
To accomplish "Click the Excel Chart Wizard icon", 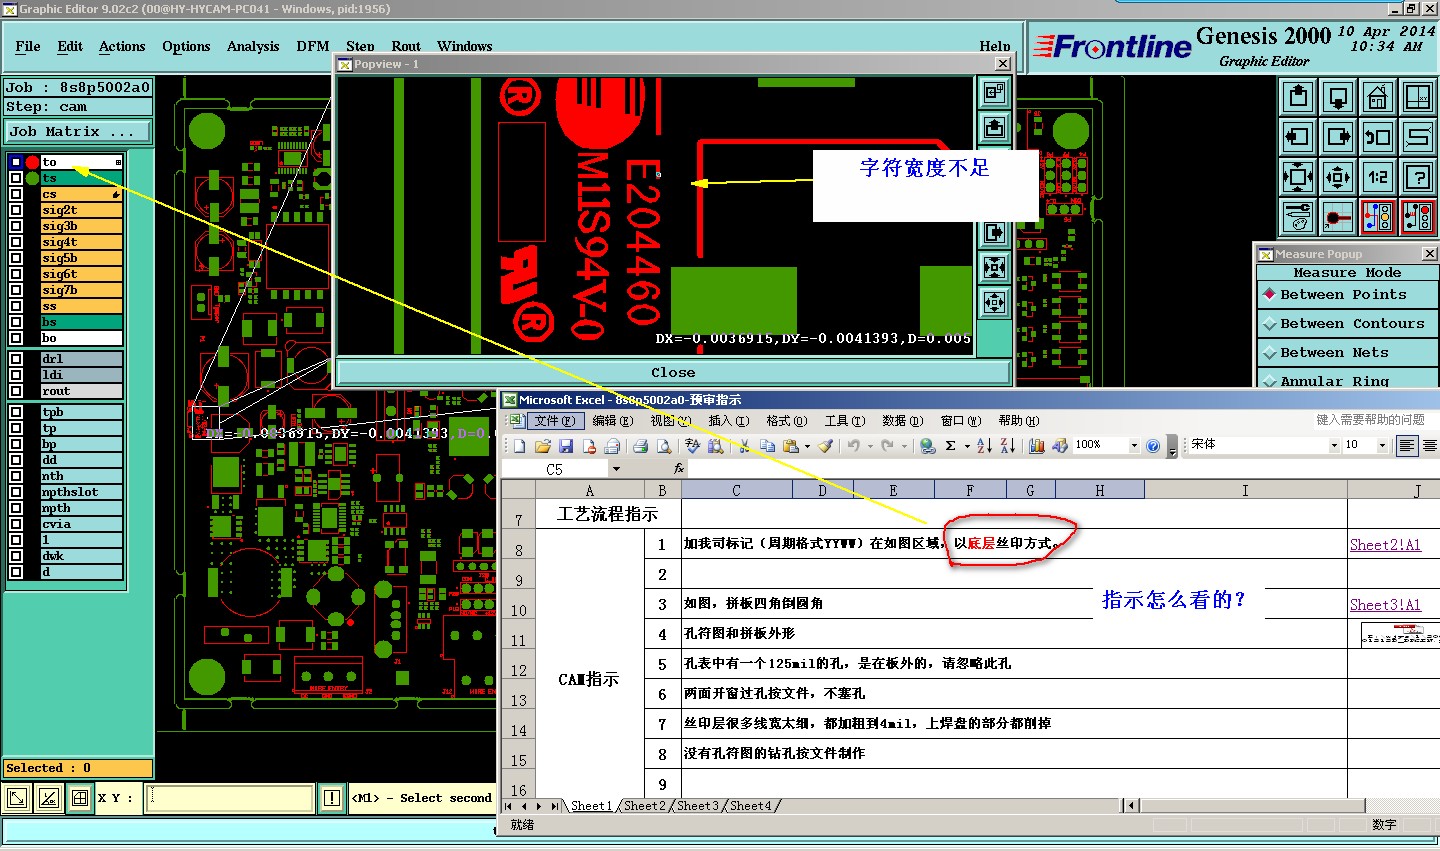I will click(1036, 446).
